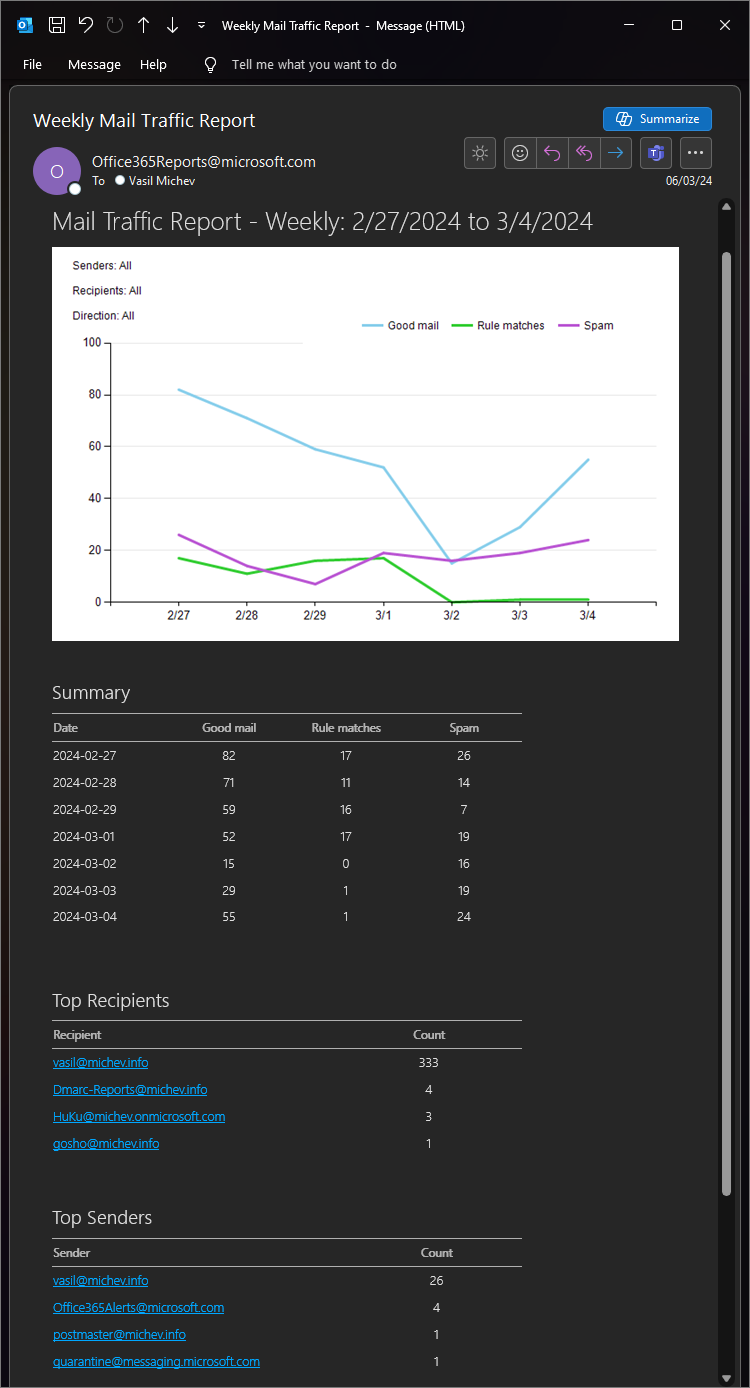Open the Message ribbon tab

(94, 64)
